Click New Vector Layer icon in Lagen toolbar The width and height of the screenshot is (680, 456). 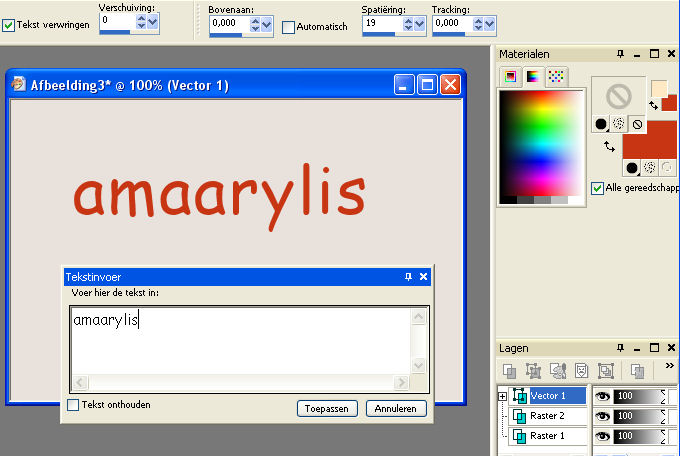click(533, 371)
